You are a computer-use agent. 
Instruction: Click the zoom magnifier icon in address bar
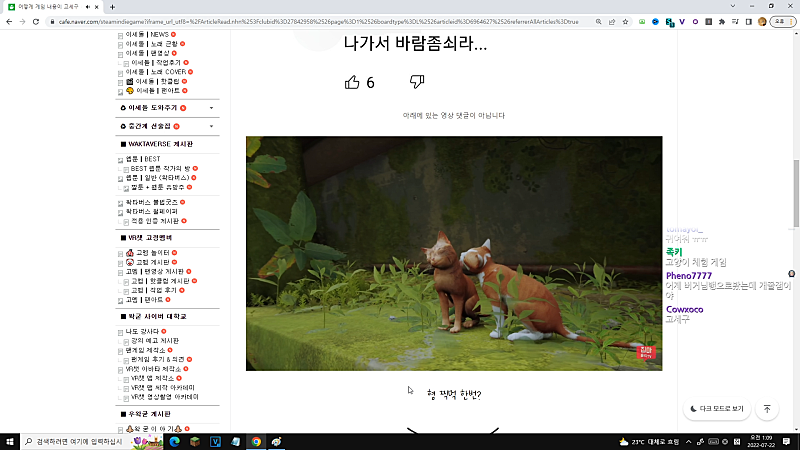coord(598,22)
